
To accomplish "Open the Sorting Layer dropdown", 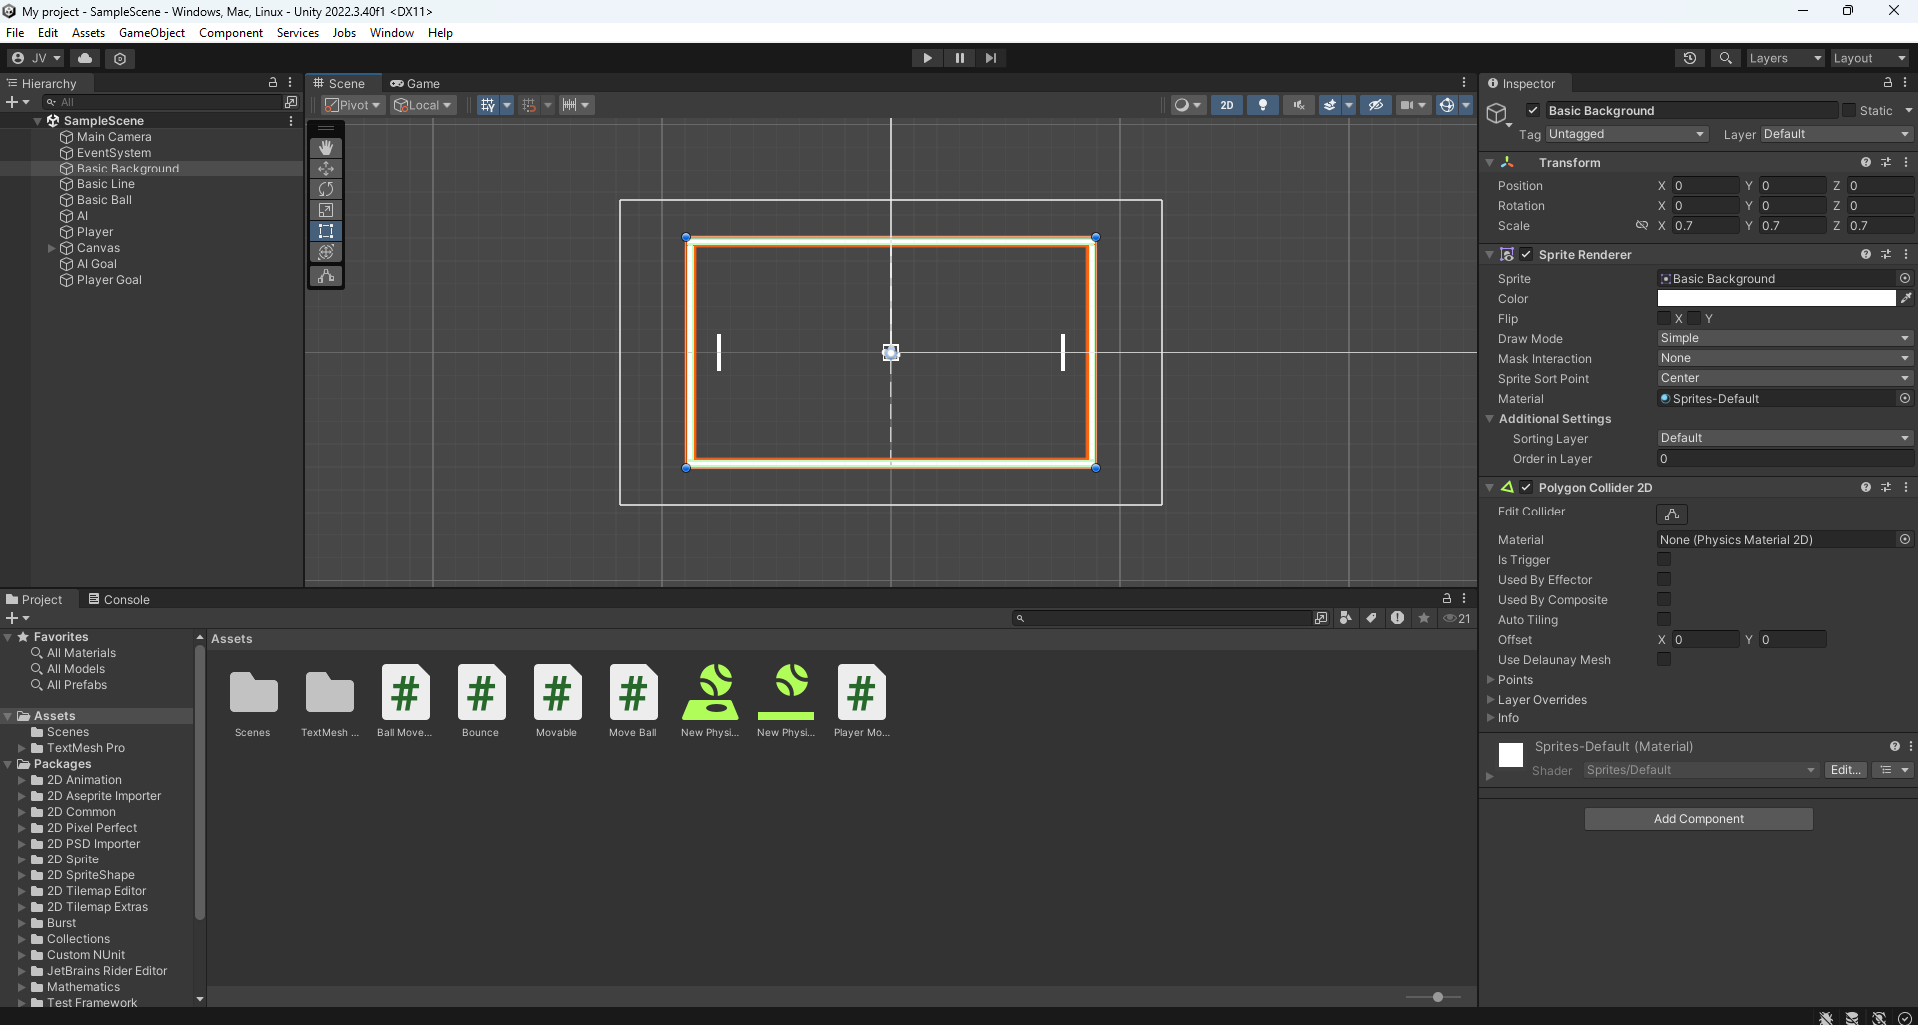I will pyautogui.click(x=1784, y=438).
